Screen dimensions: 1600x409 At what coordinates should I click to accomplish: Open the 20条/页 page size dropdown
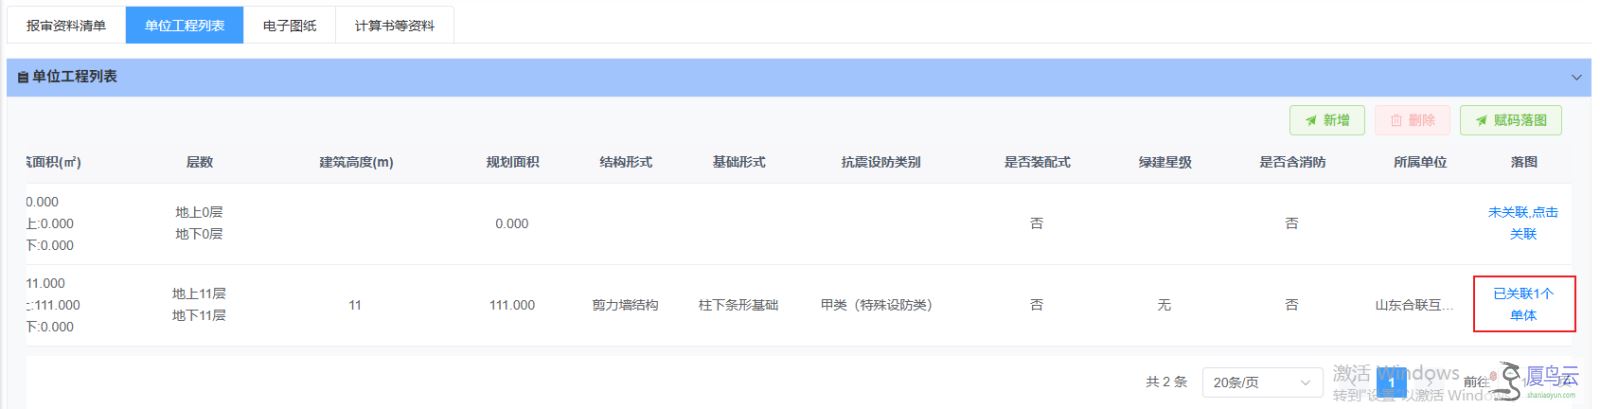(1261, 382)
